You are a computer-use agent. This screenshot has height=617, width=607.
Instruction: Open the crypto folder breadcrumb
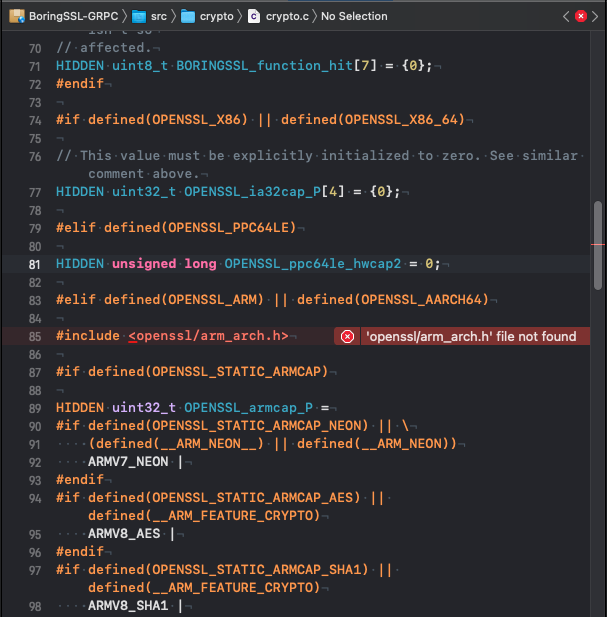pos(216,16)
